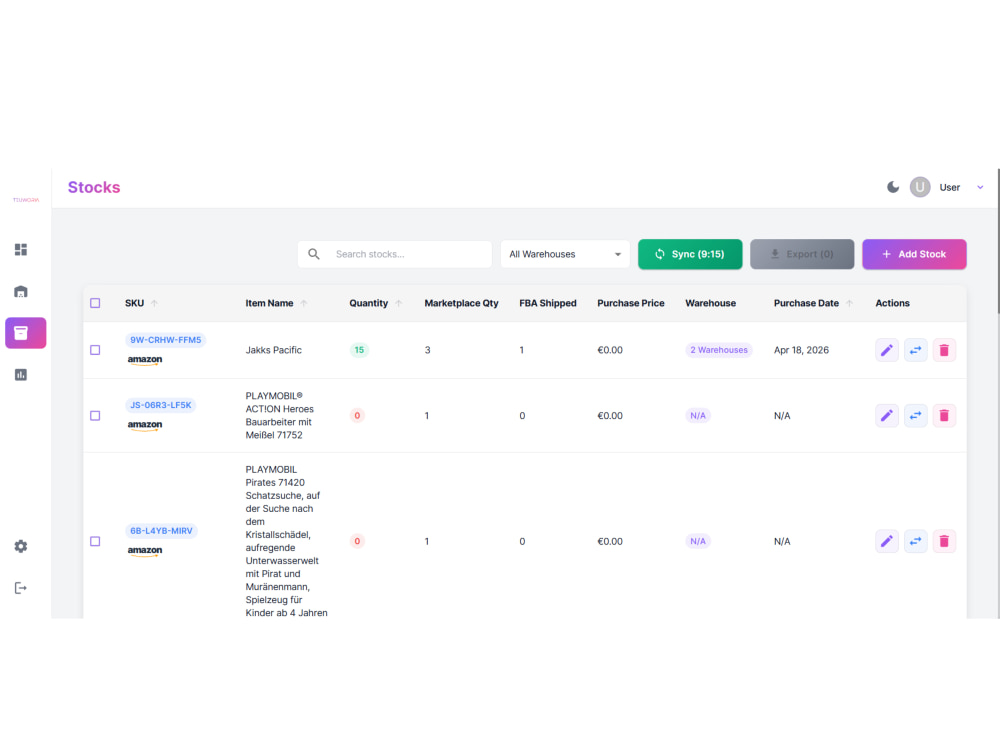Sort by Purchase Date arrow icon

849,303
